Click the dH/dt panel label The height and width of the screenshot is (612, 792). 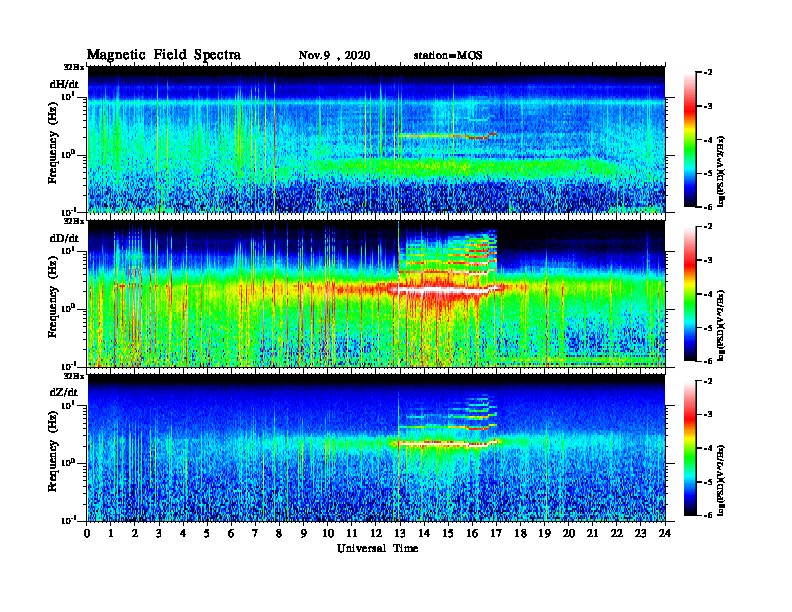(64, 84)
